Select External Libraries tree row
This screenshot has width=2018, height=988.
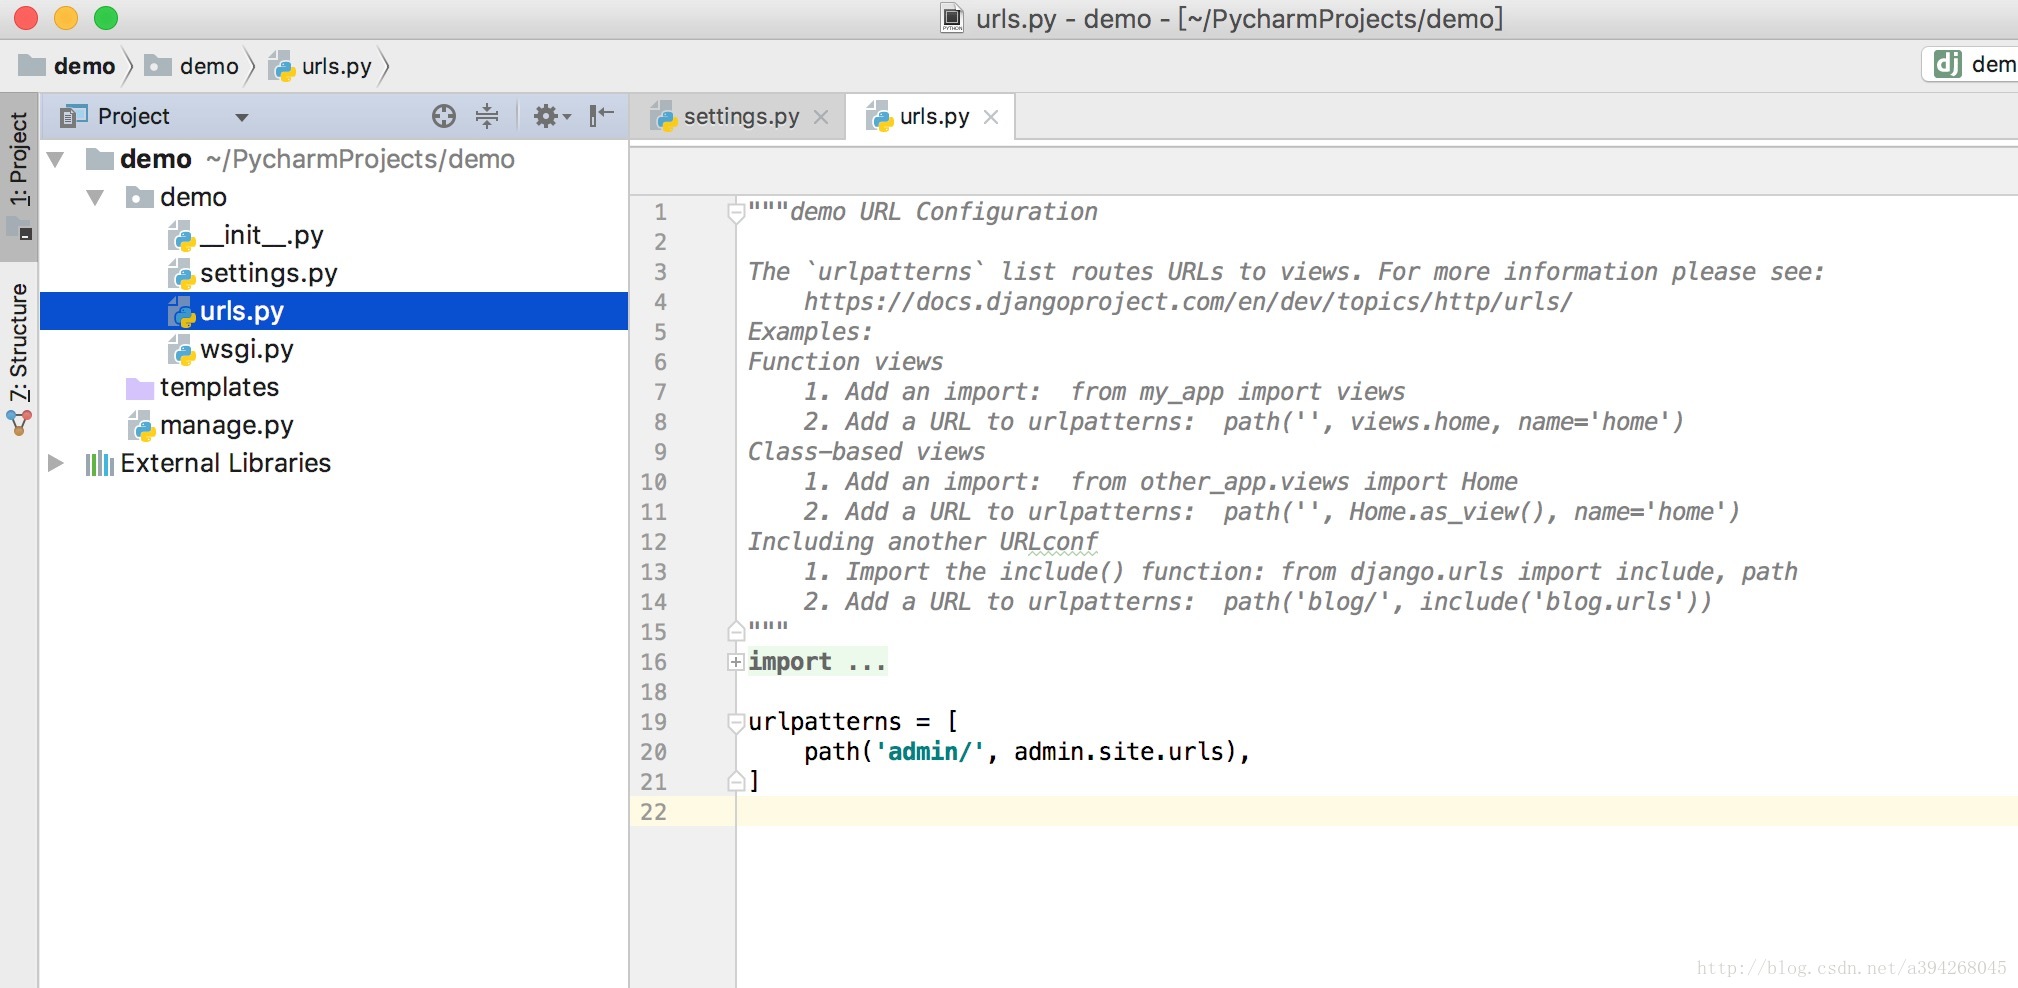coord(334,463)
